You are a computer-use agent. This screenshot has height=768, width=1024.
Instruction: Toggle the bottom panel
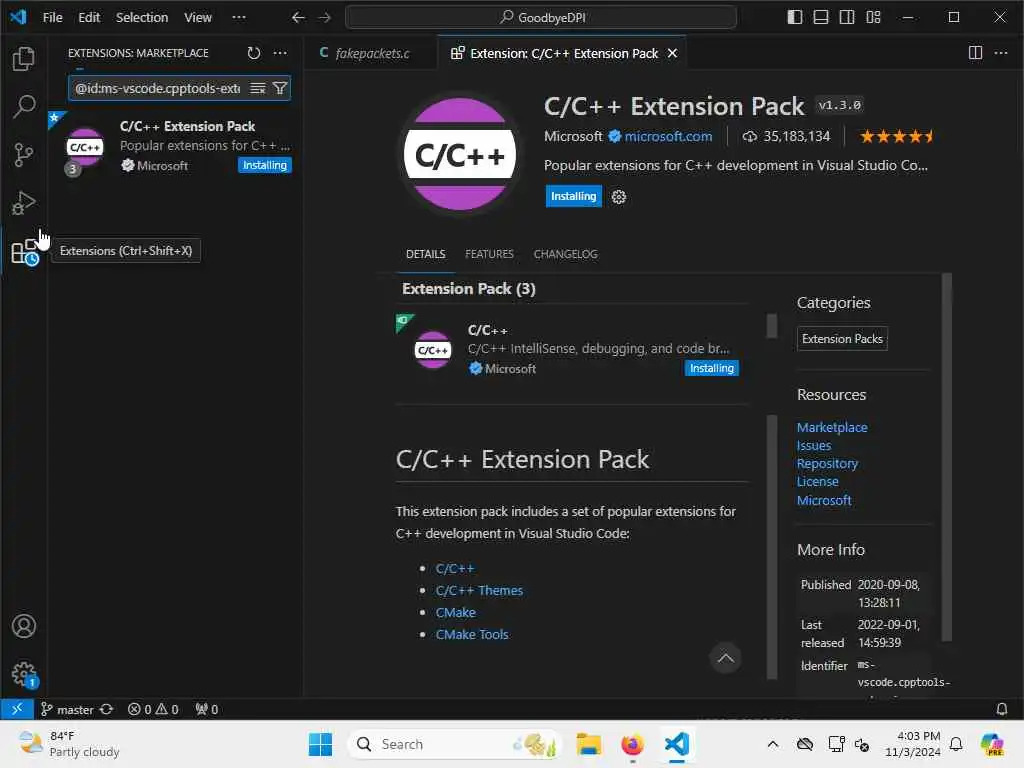point(821,17)
